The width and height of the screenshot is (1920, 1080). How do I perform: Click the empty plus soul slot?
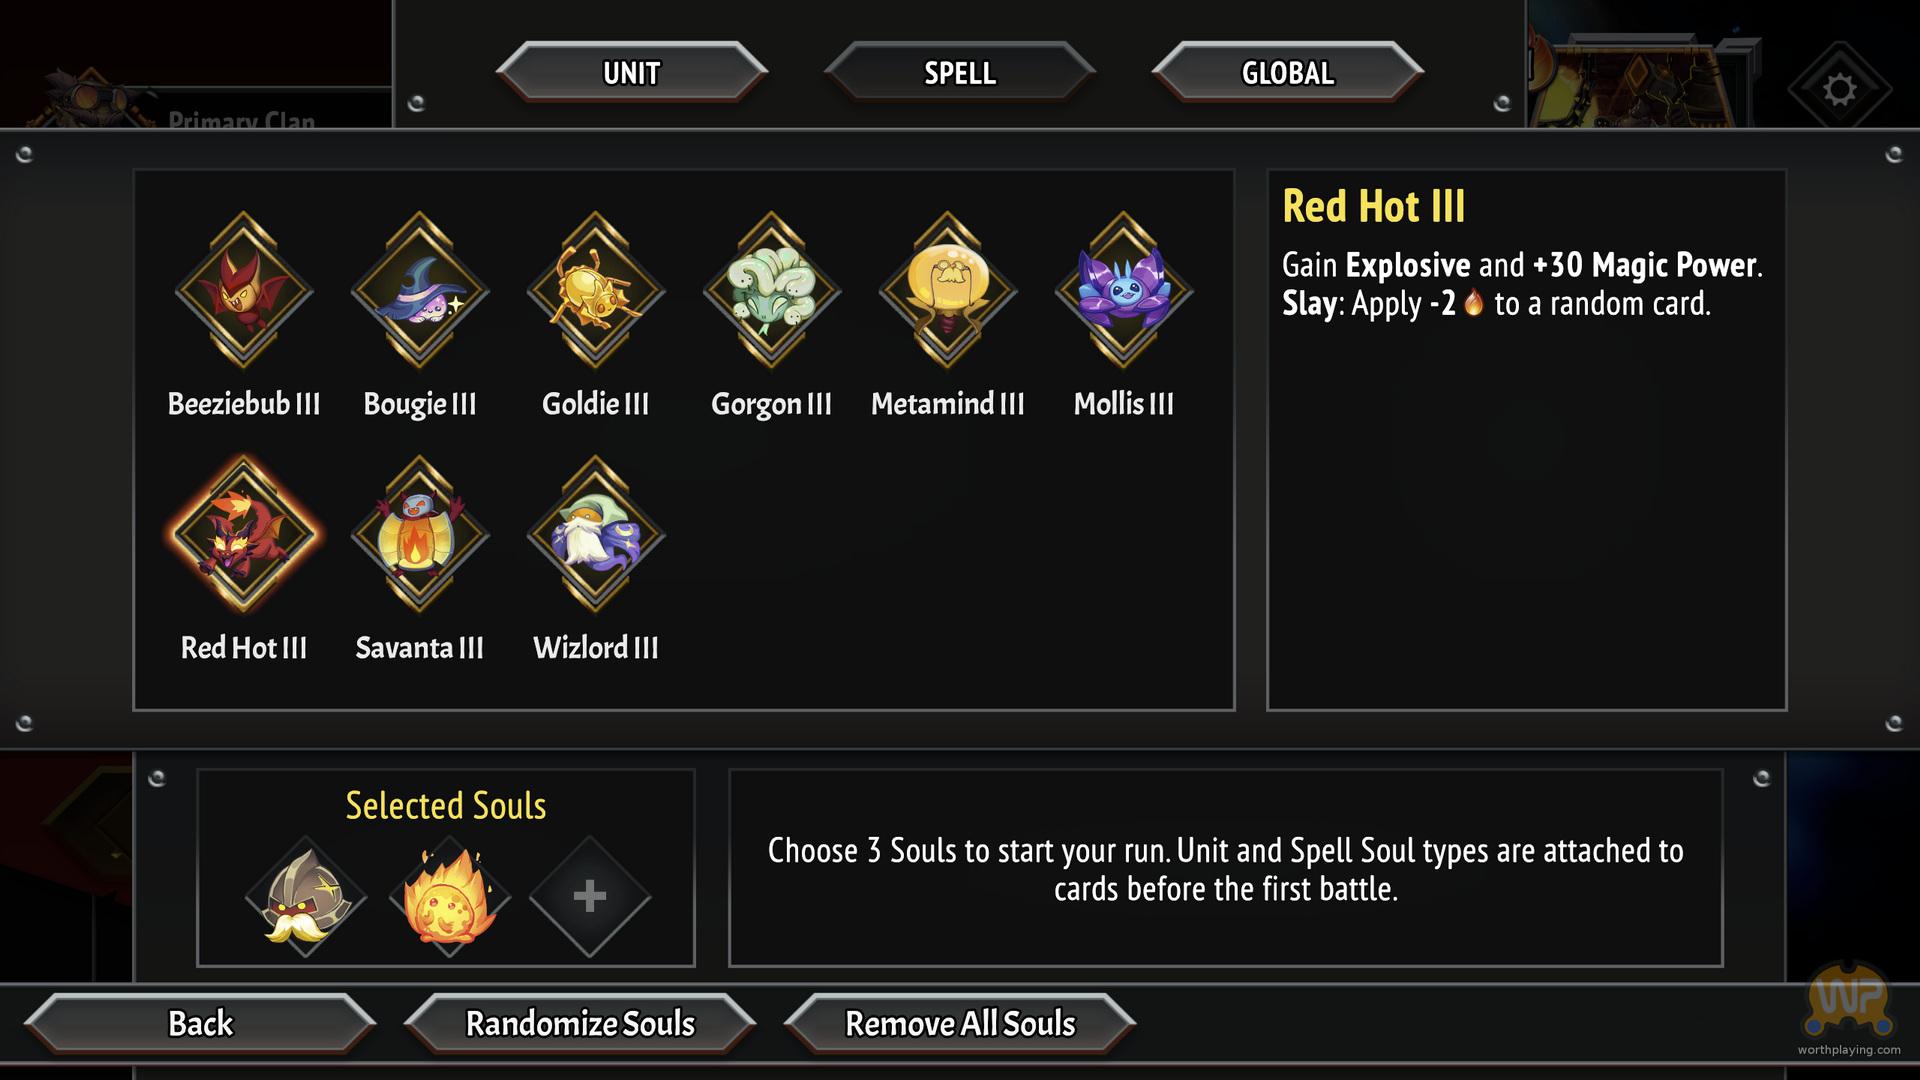[x=590, y=896]
